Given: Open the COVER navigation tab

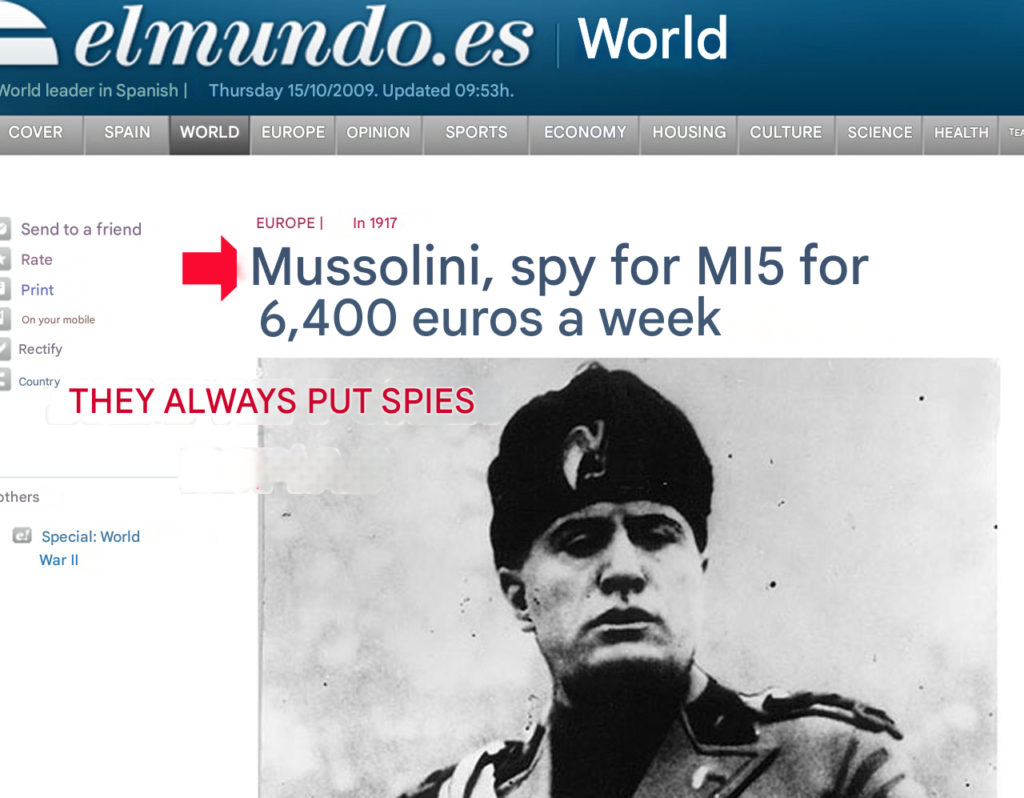Looking at the screenshot, I should point(35,133).
